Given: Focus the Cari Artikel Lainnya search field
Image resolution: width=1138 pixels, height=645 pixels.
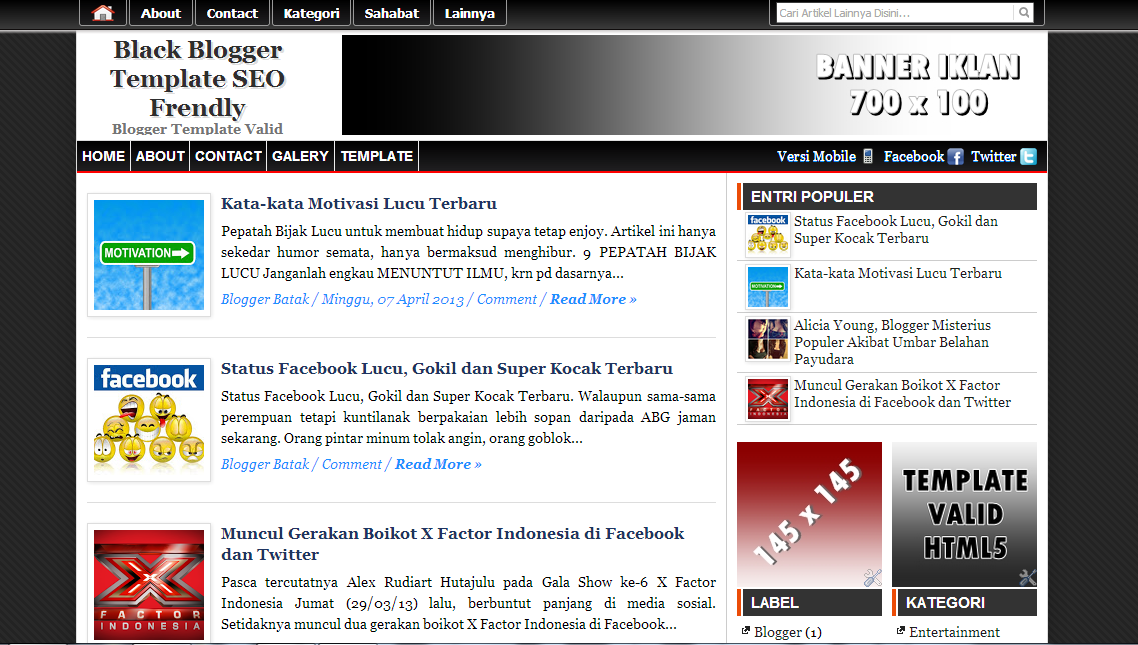Looking at the screenshot, I should point(895,12).
